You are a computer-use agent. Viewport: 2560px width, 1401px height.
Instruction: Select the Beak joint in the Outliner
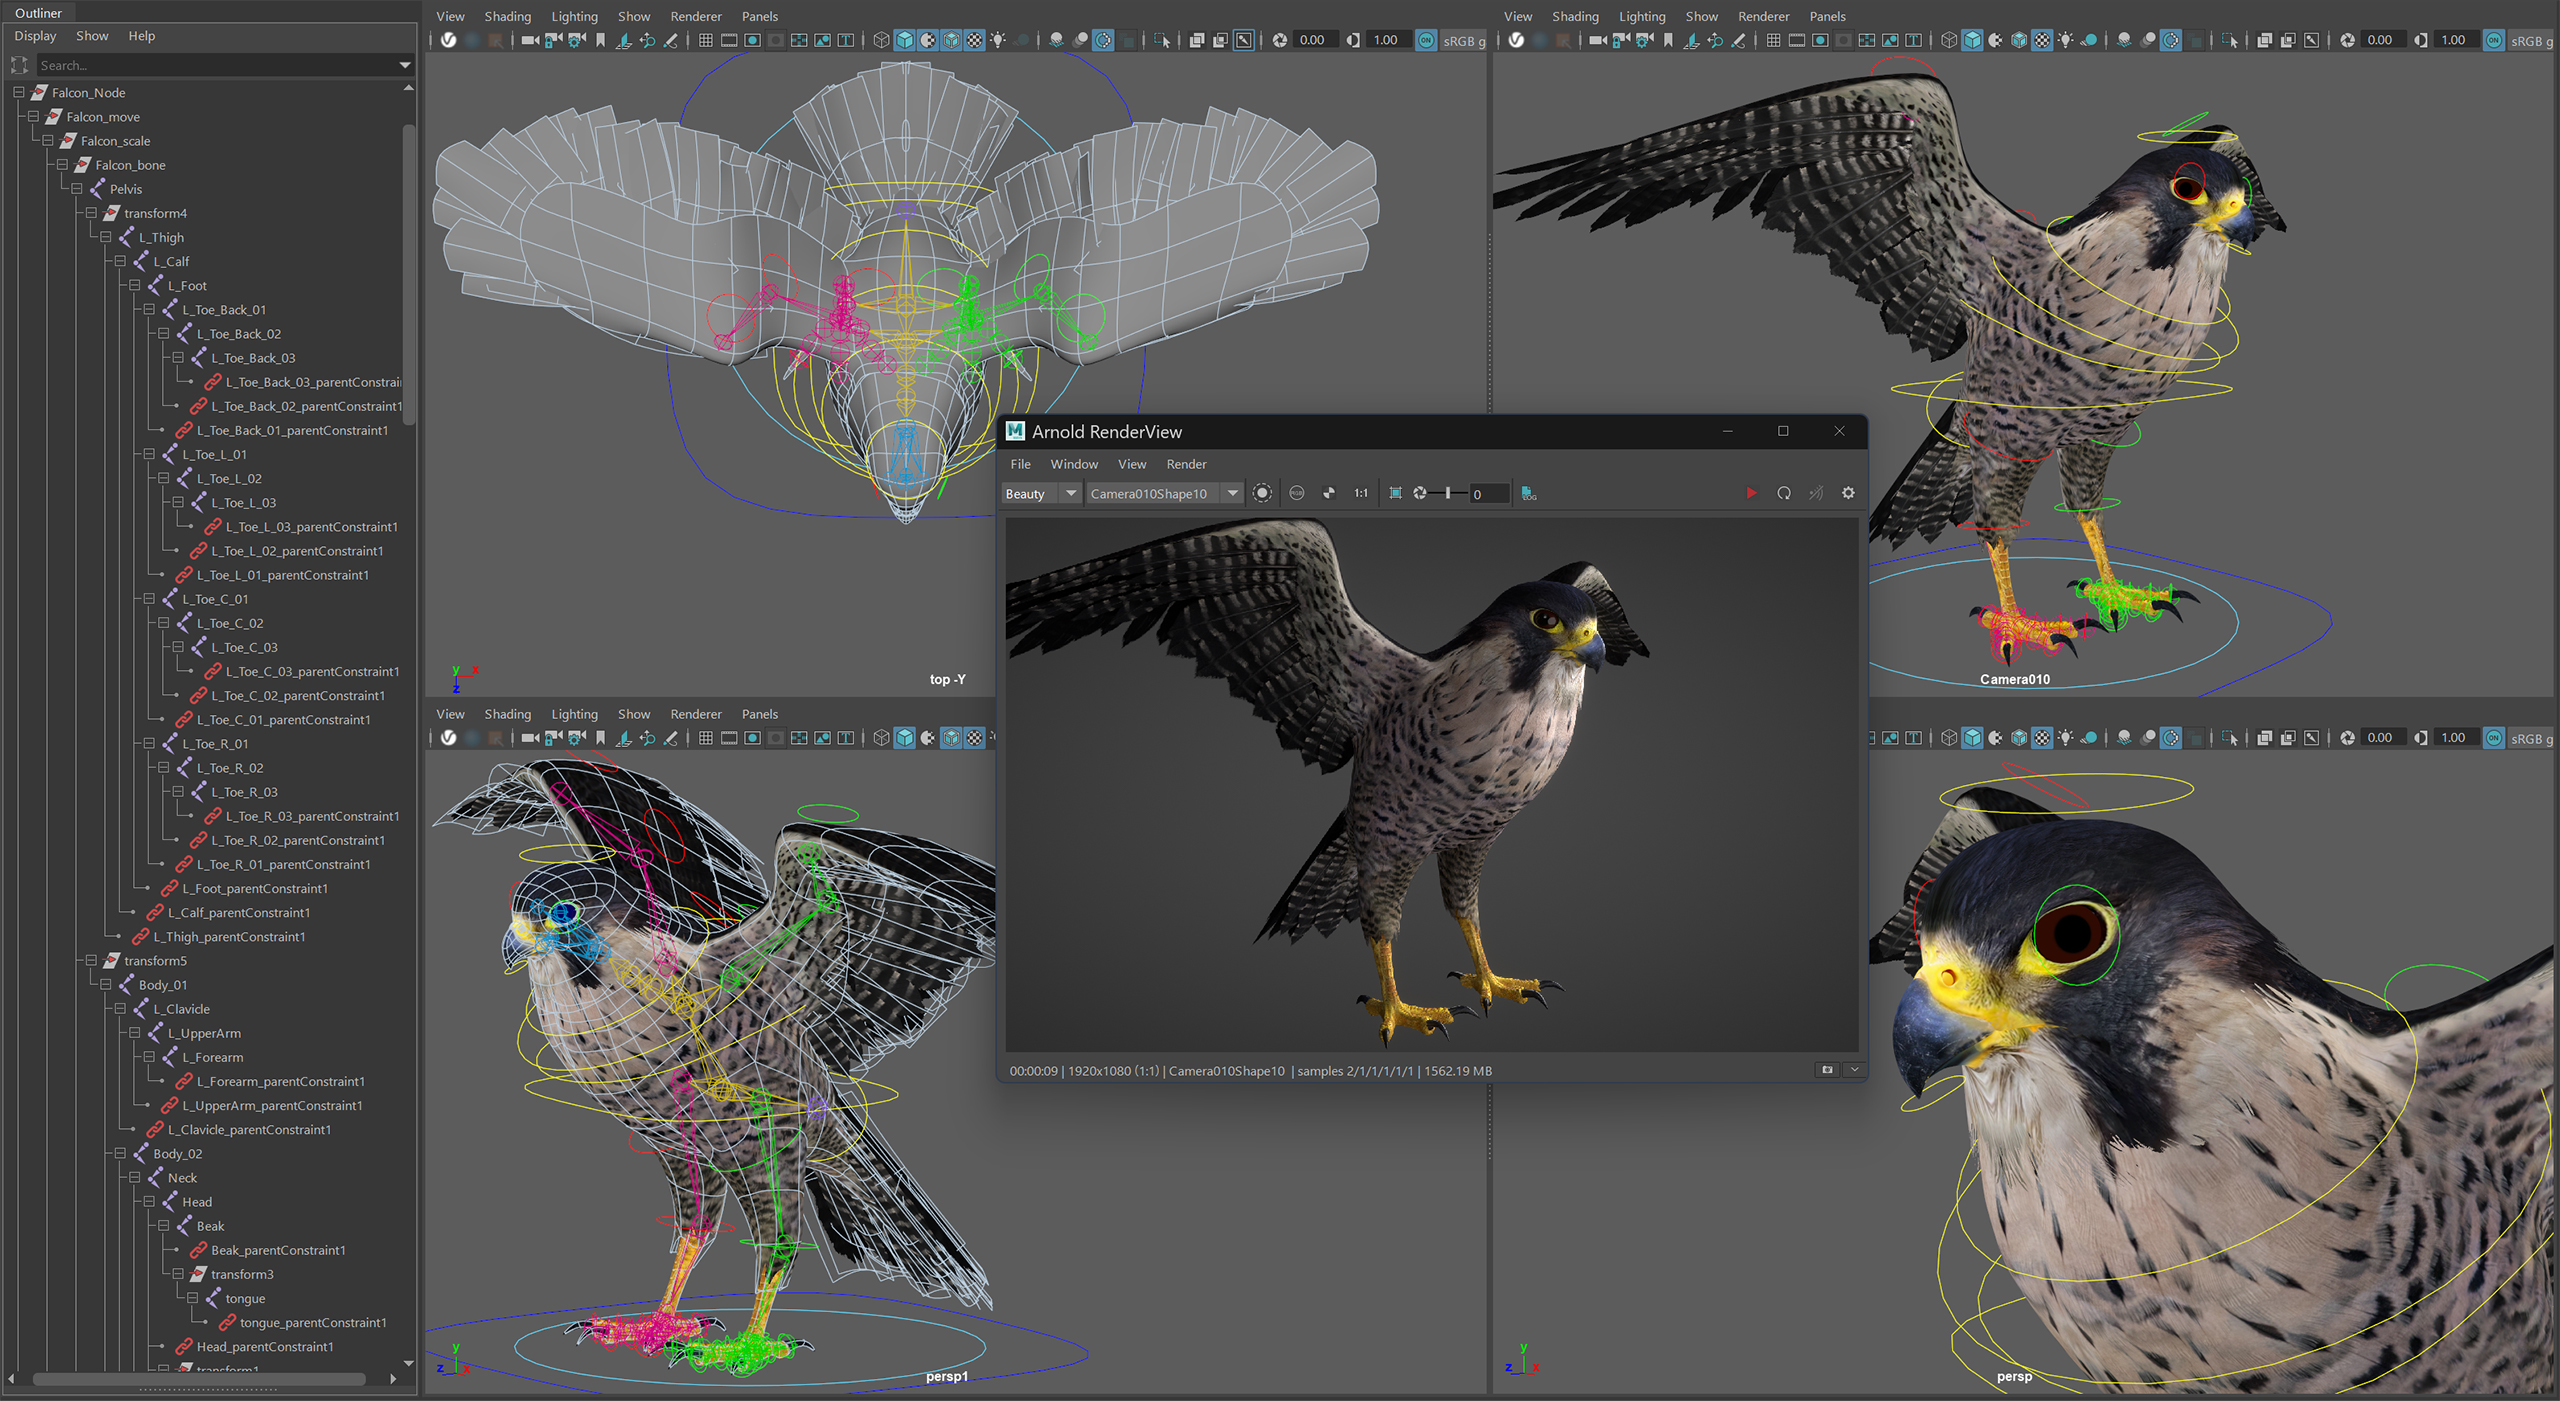tap(210, 1226)
